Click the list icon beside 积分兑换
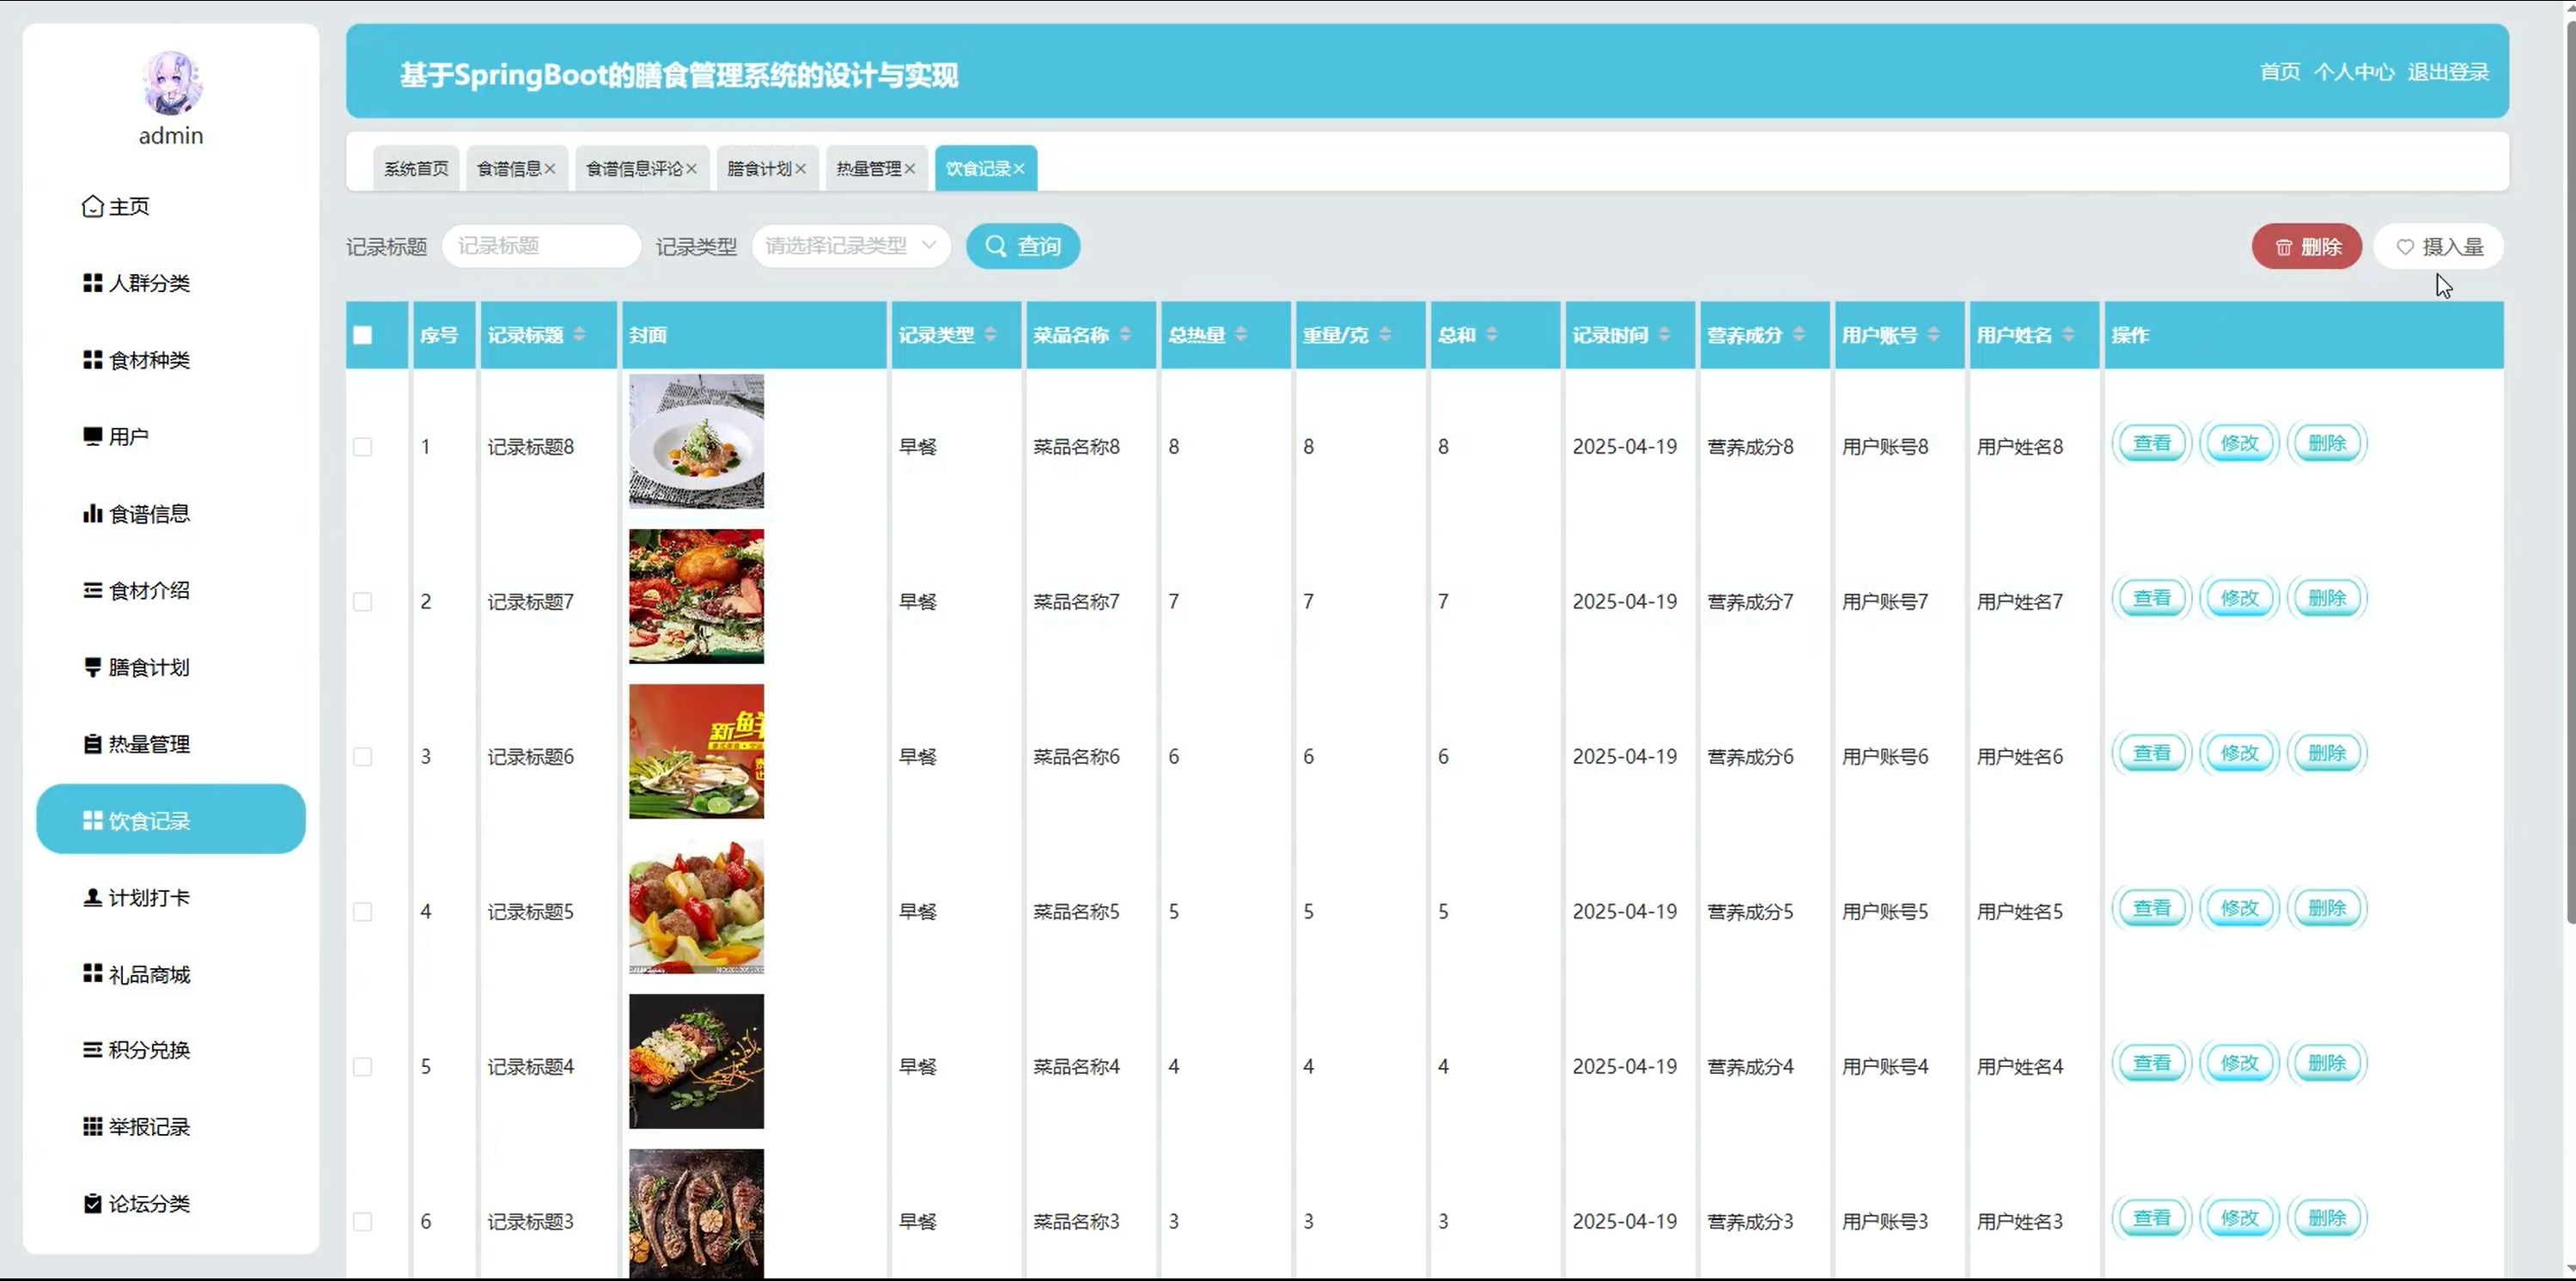The width and height of the screenshot is (2576, 1281). [92, 1050]
